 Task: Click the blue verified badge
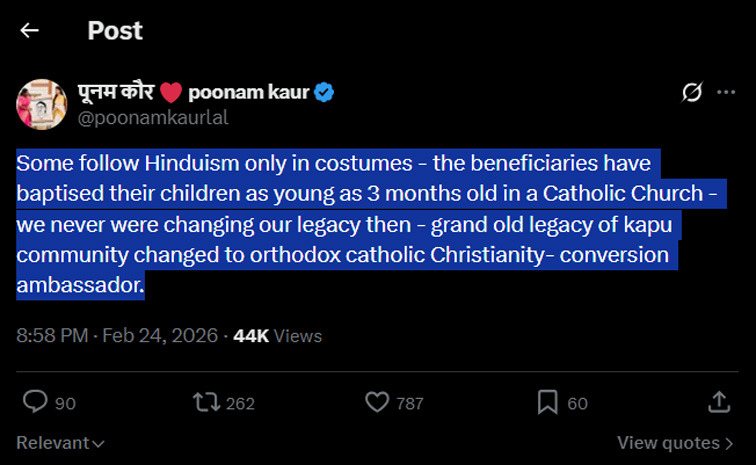click(325, 93)
